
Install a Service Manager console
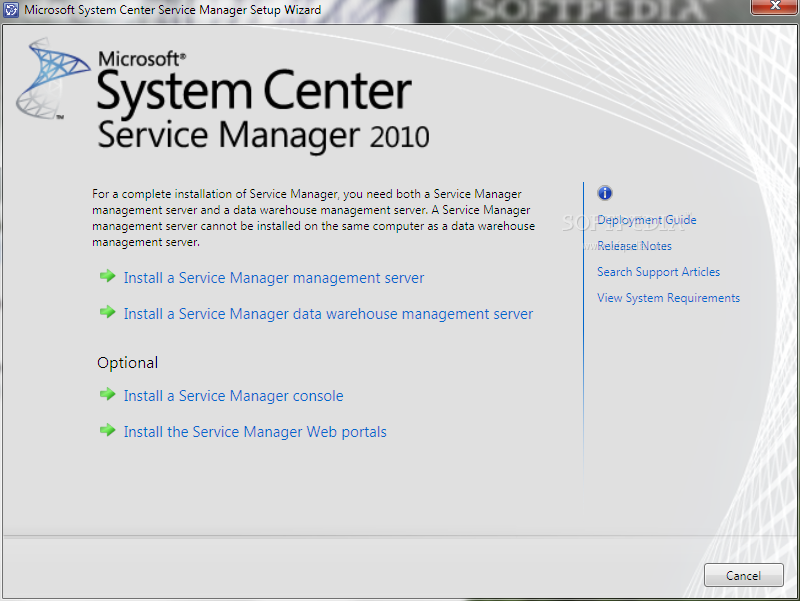[233, 396]
